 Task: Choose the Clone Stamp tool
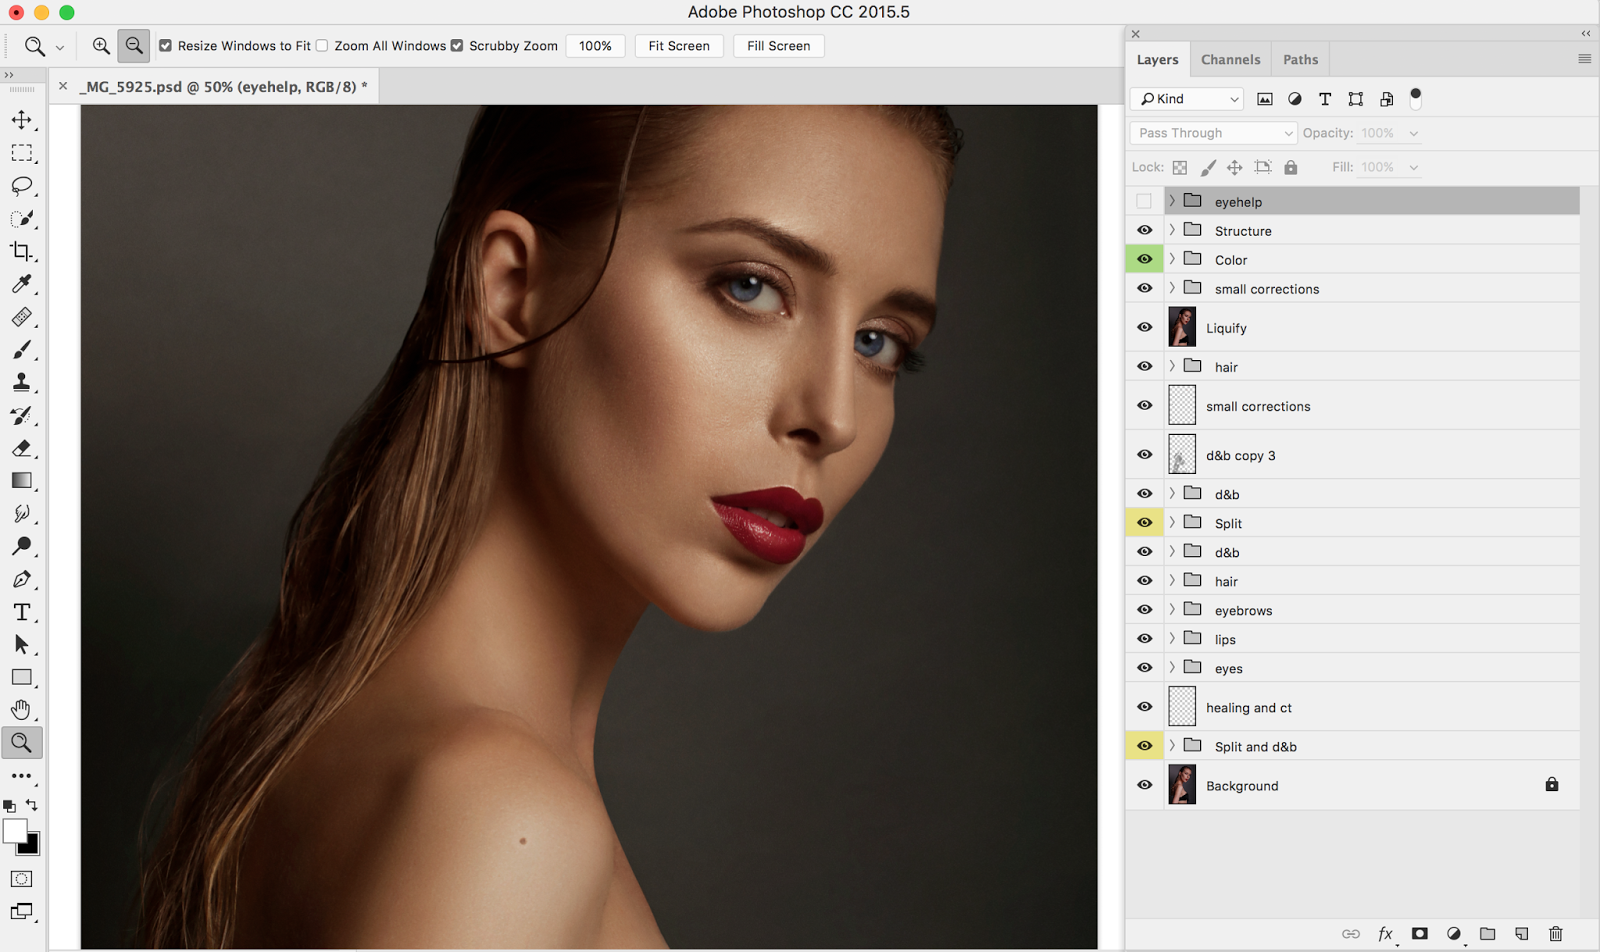pyautogui.click(x=21, y=382)
